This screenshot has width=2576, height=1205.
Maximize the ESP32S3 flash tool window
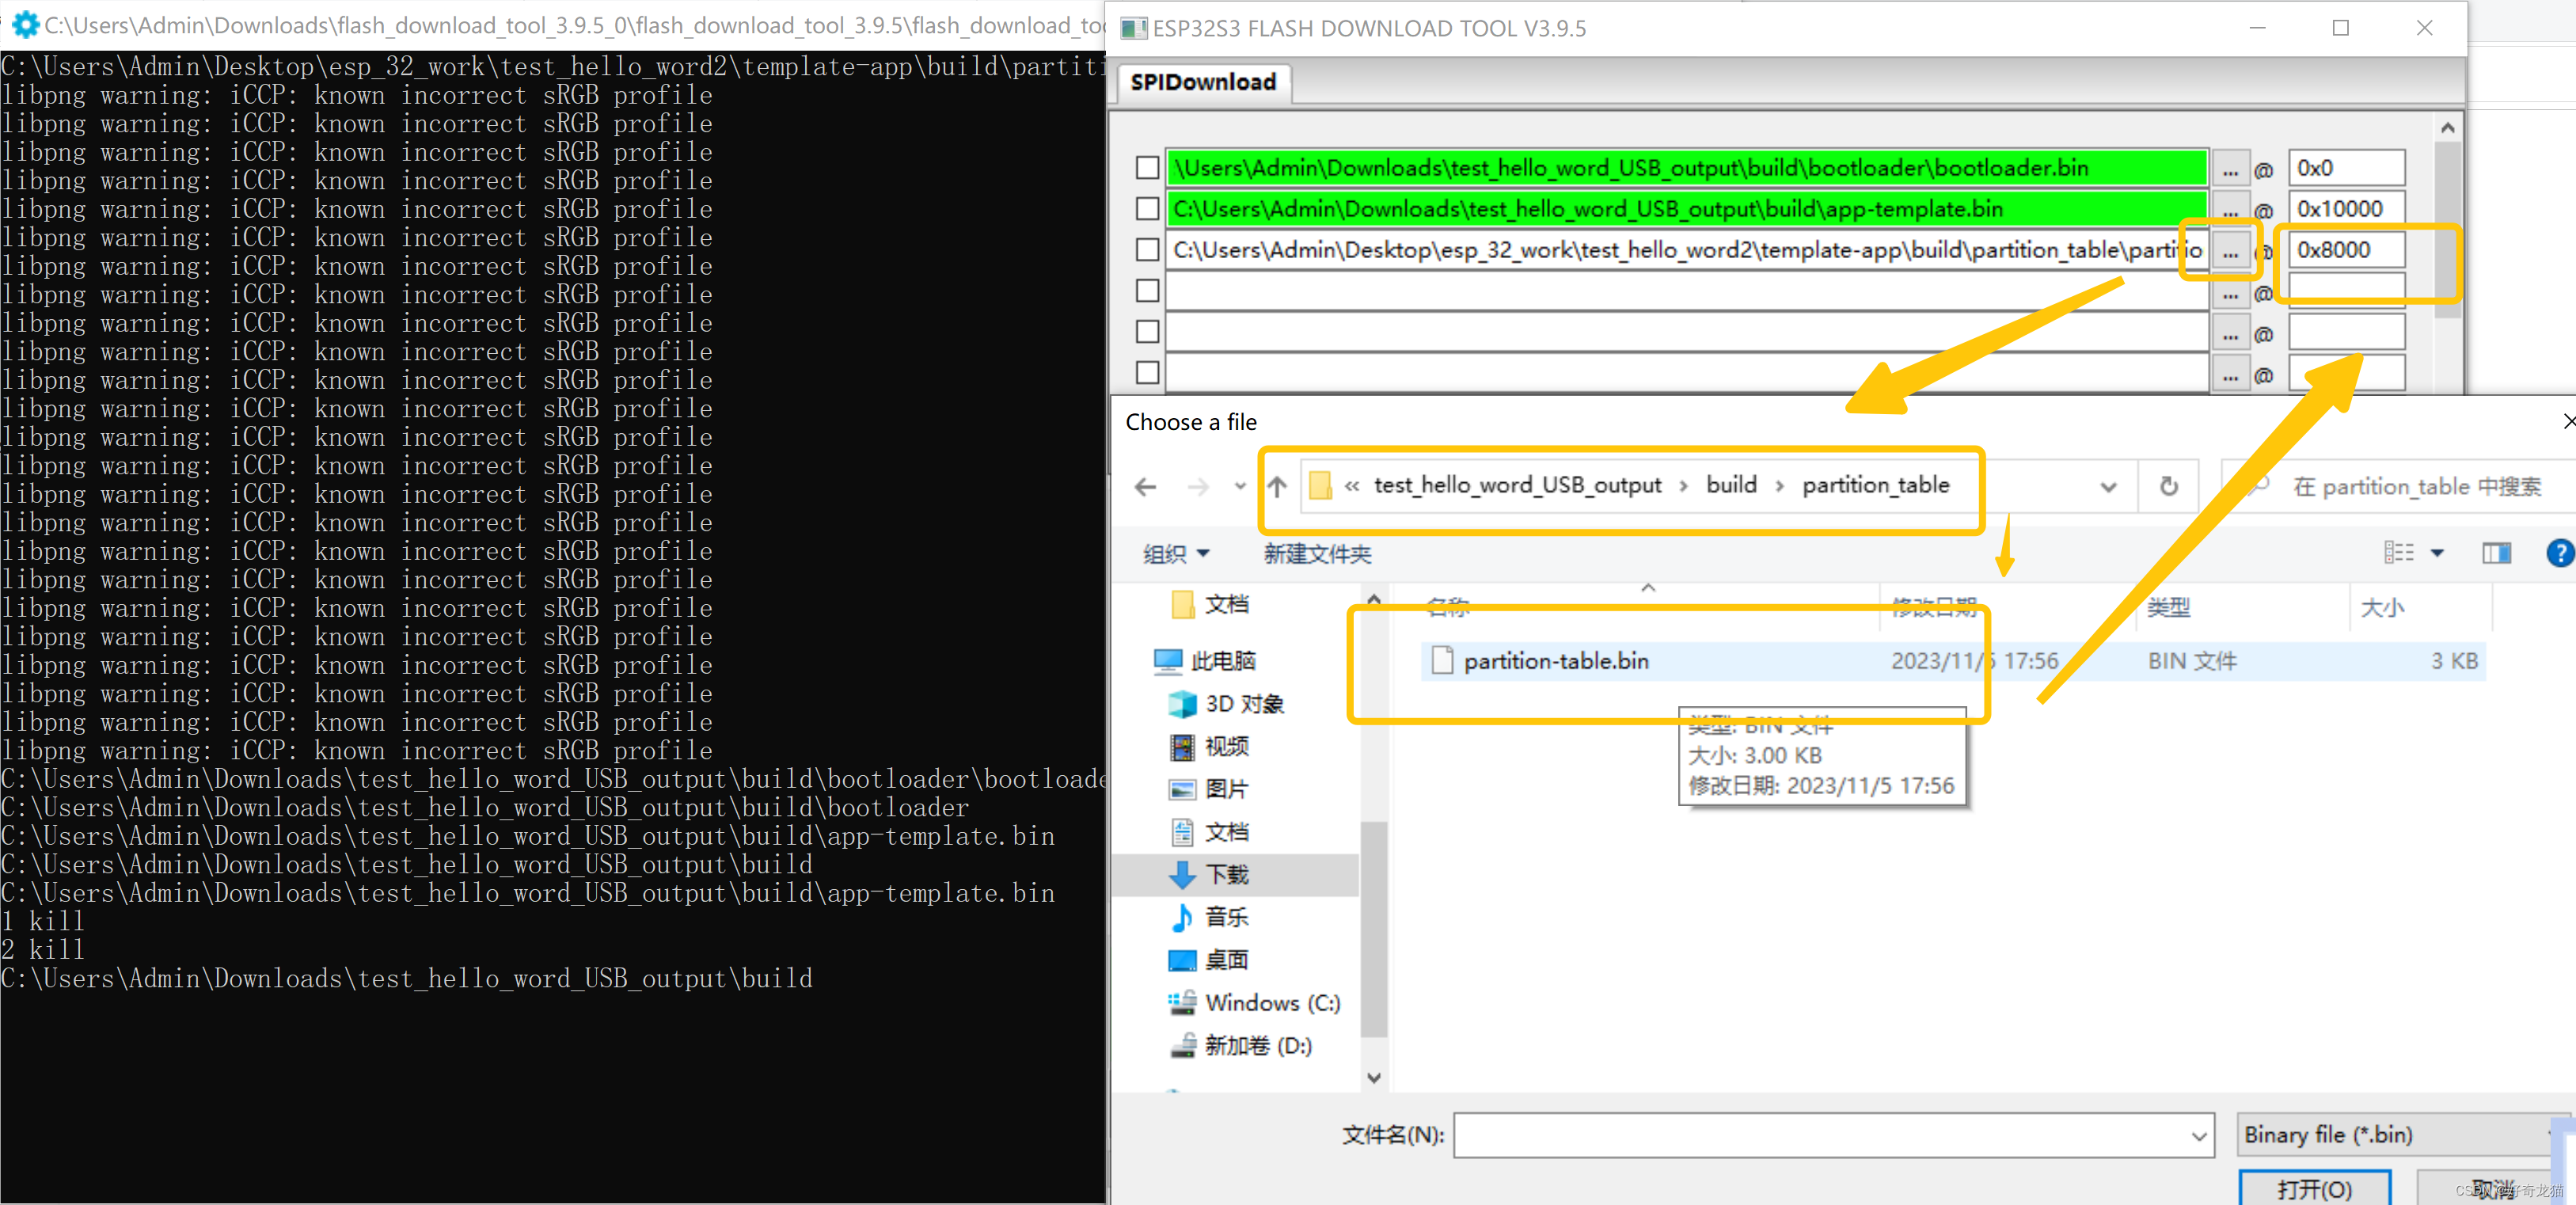(2340, 28)
